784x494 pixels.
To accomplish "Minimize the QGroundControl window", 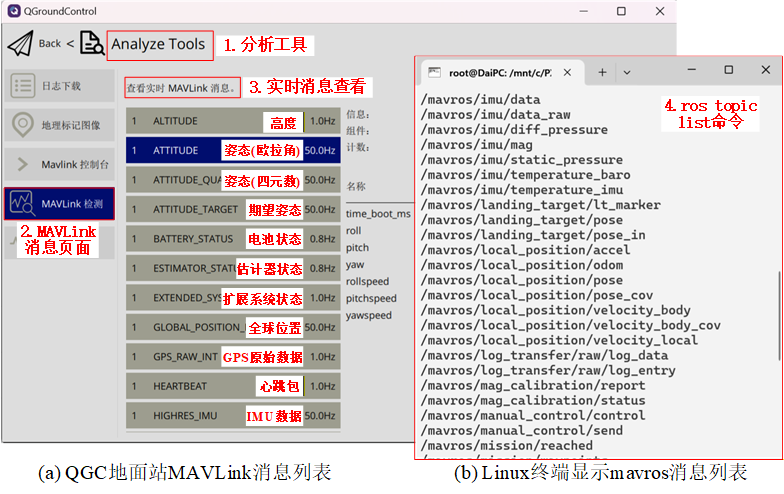I will [584, 10].
